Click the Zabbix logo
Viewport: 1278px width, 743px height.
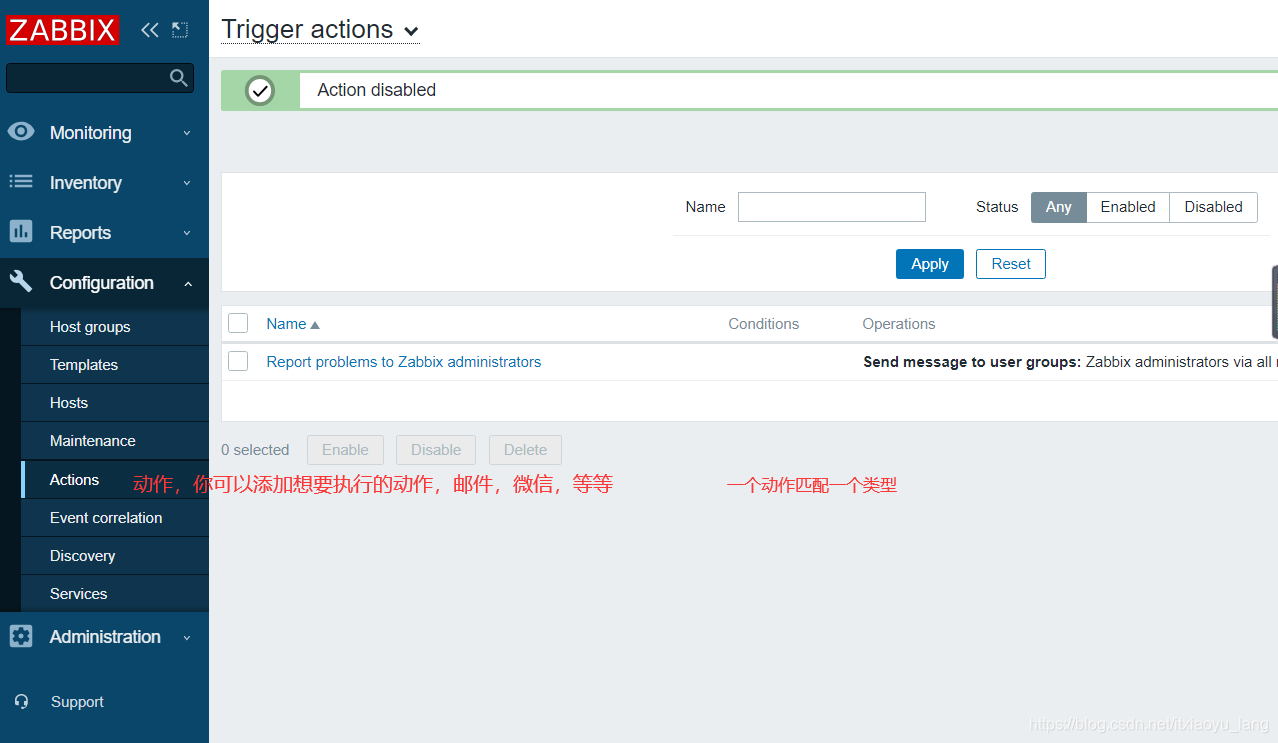[x=62, y=30]
